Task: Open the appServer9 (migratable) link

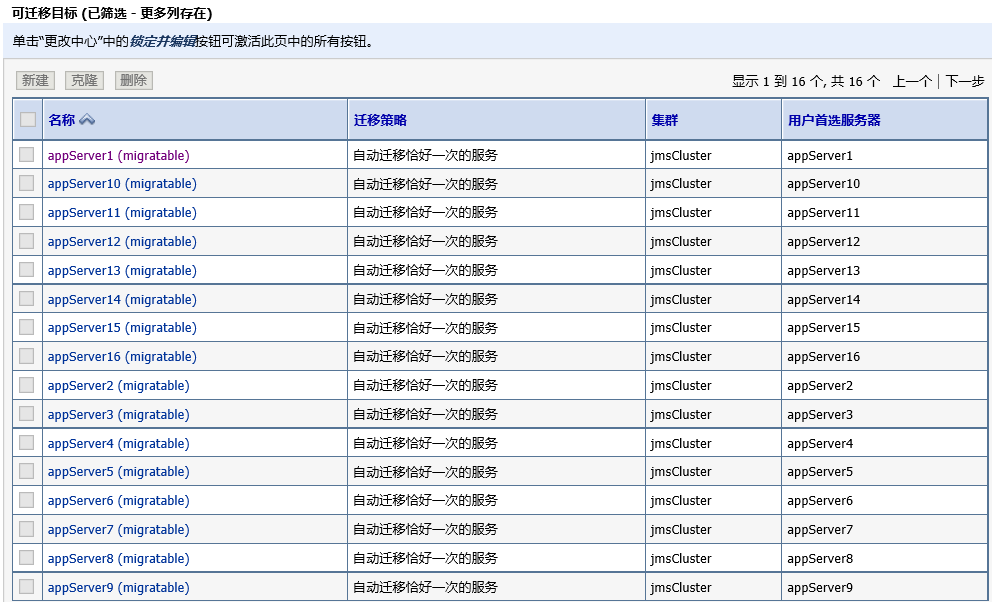Action: 119,587
